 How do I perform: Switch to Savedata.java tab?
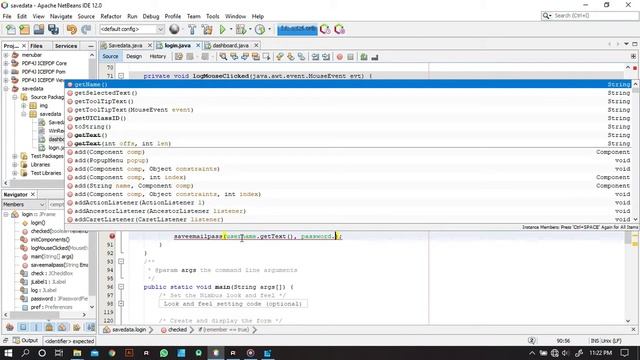(125, 45)
